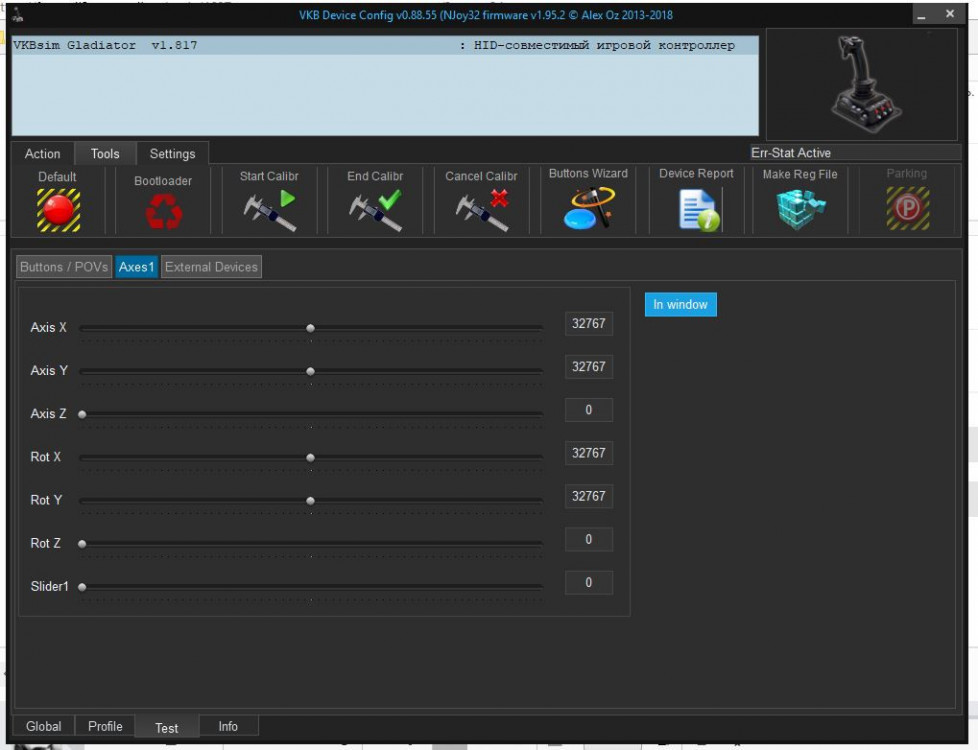The image size is (978, 750).
Task: Click Axis X value field 32767
Action: [589, 324]
